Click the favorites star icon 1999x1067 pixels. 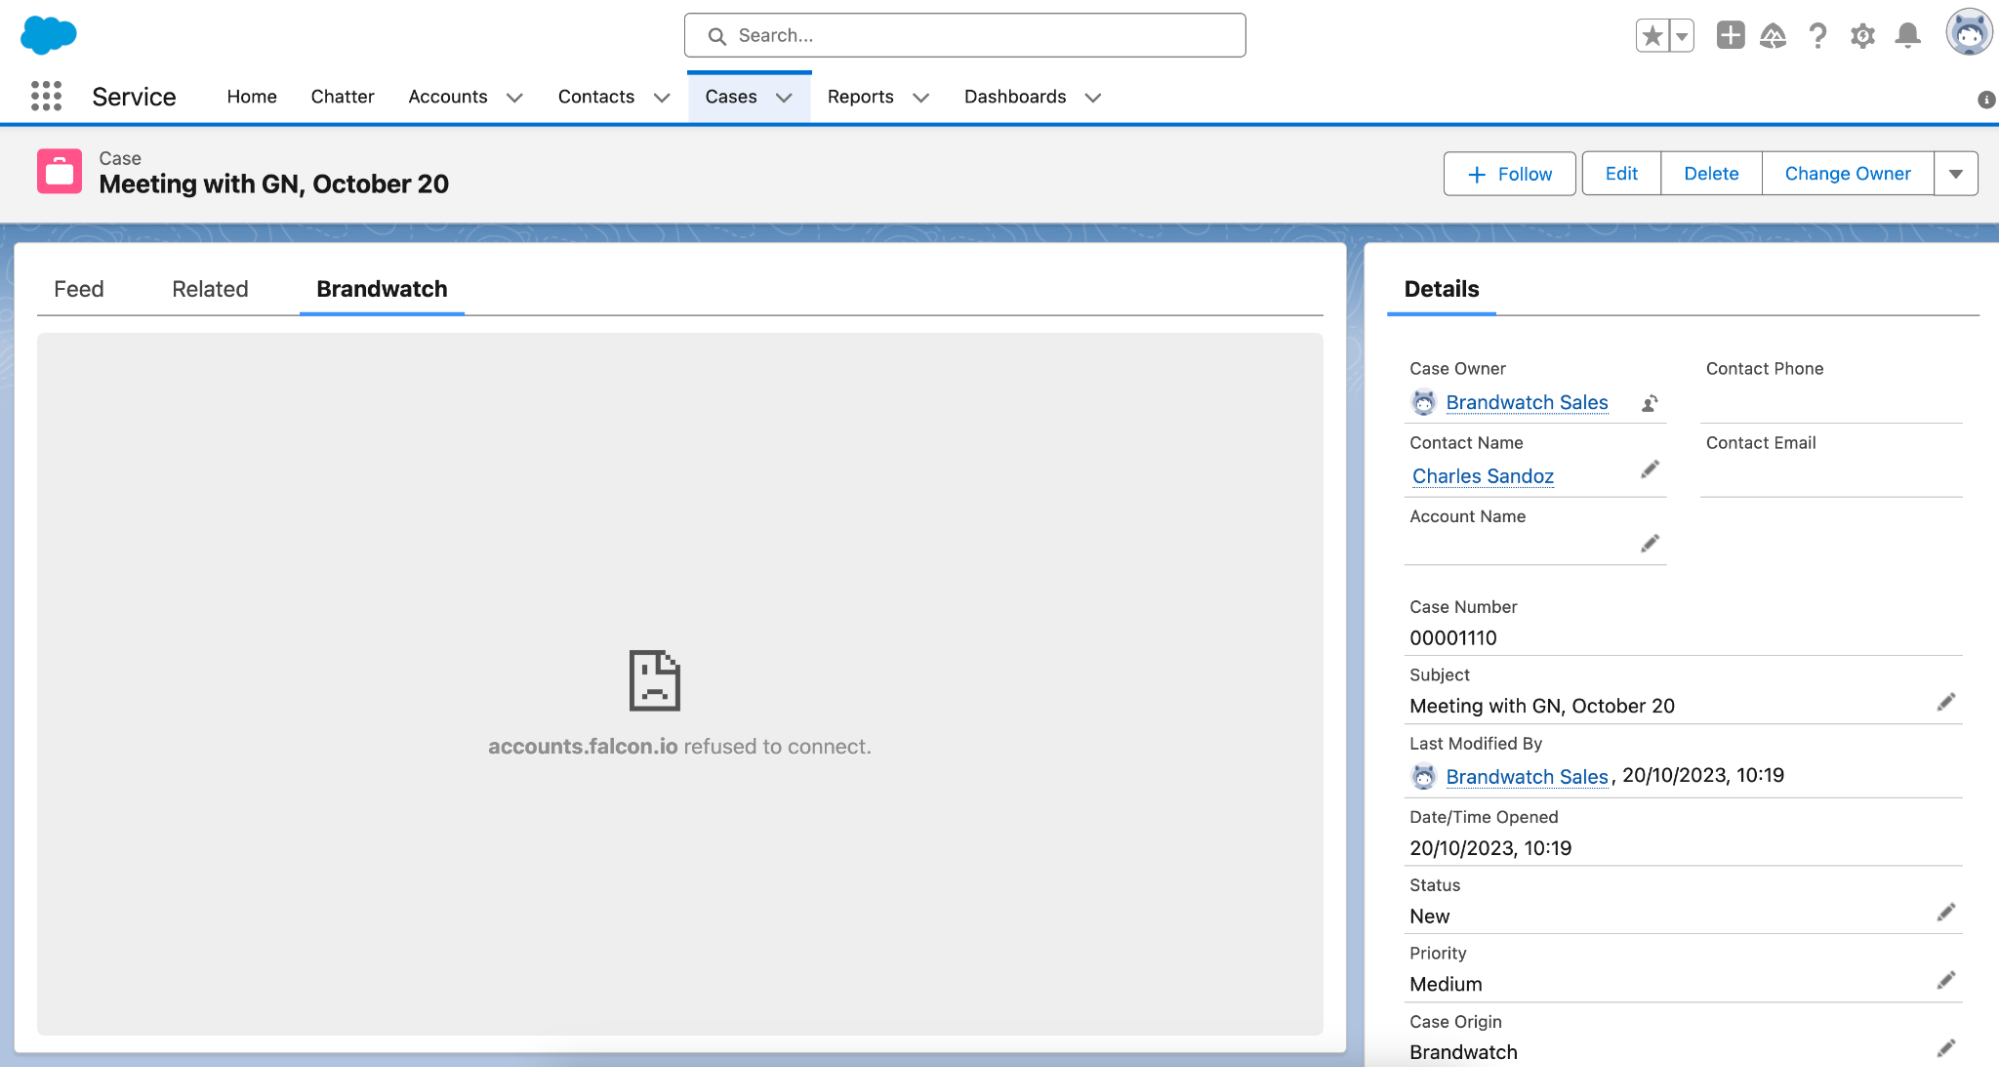pos(1652,36)
